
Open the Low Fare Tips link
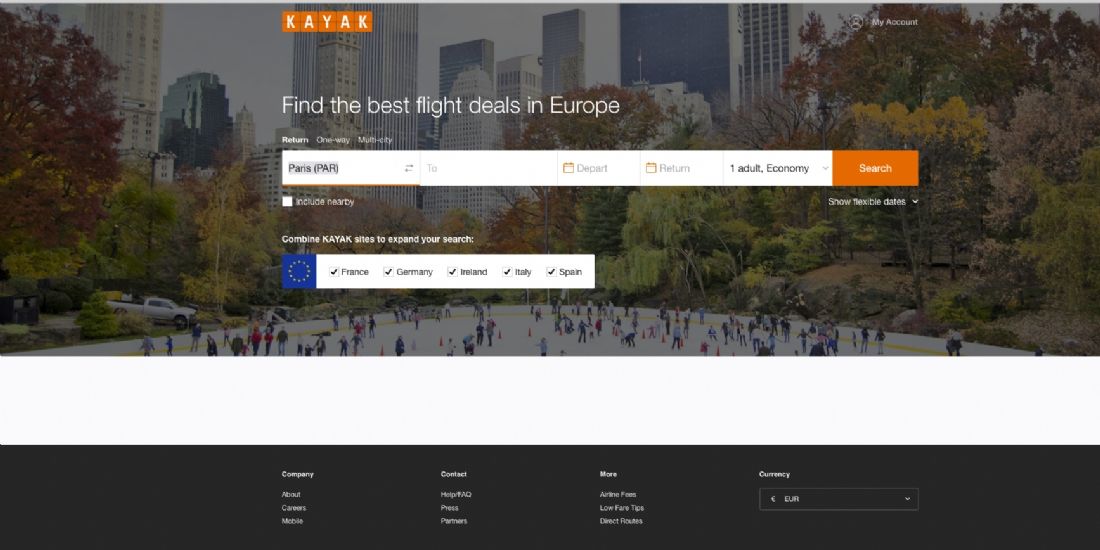point(622,508)
